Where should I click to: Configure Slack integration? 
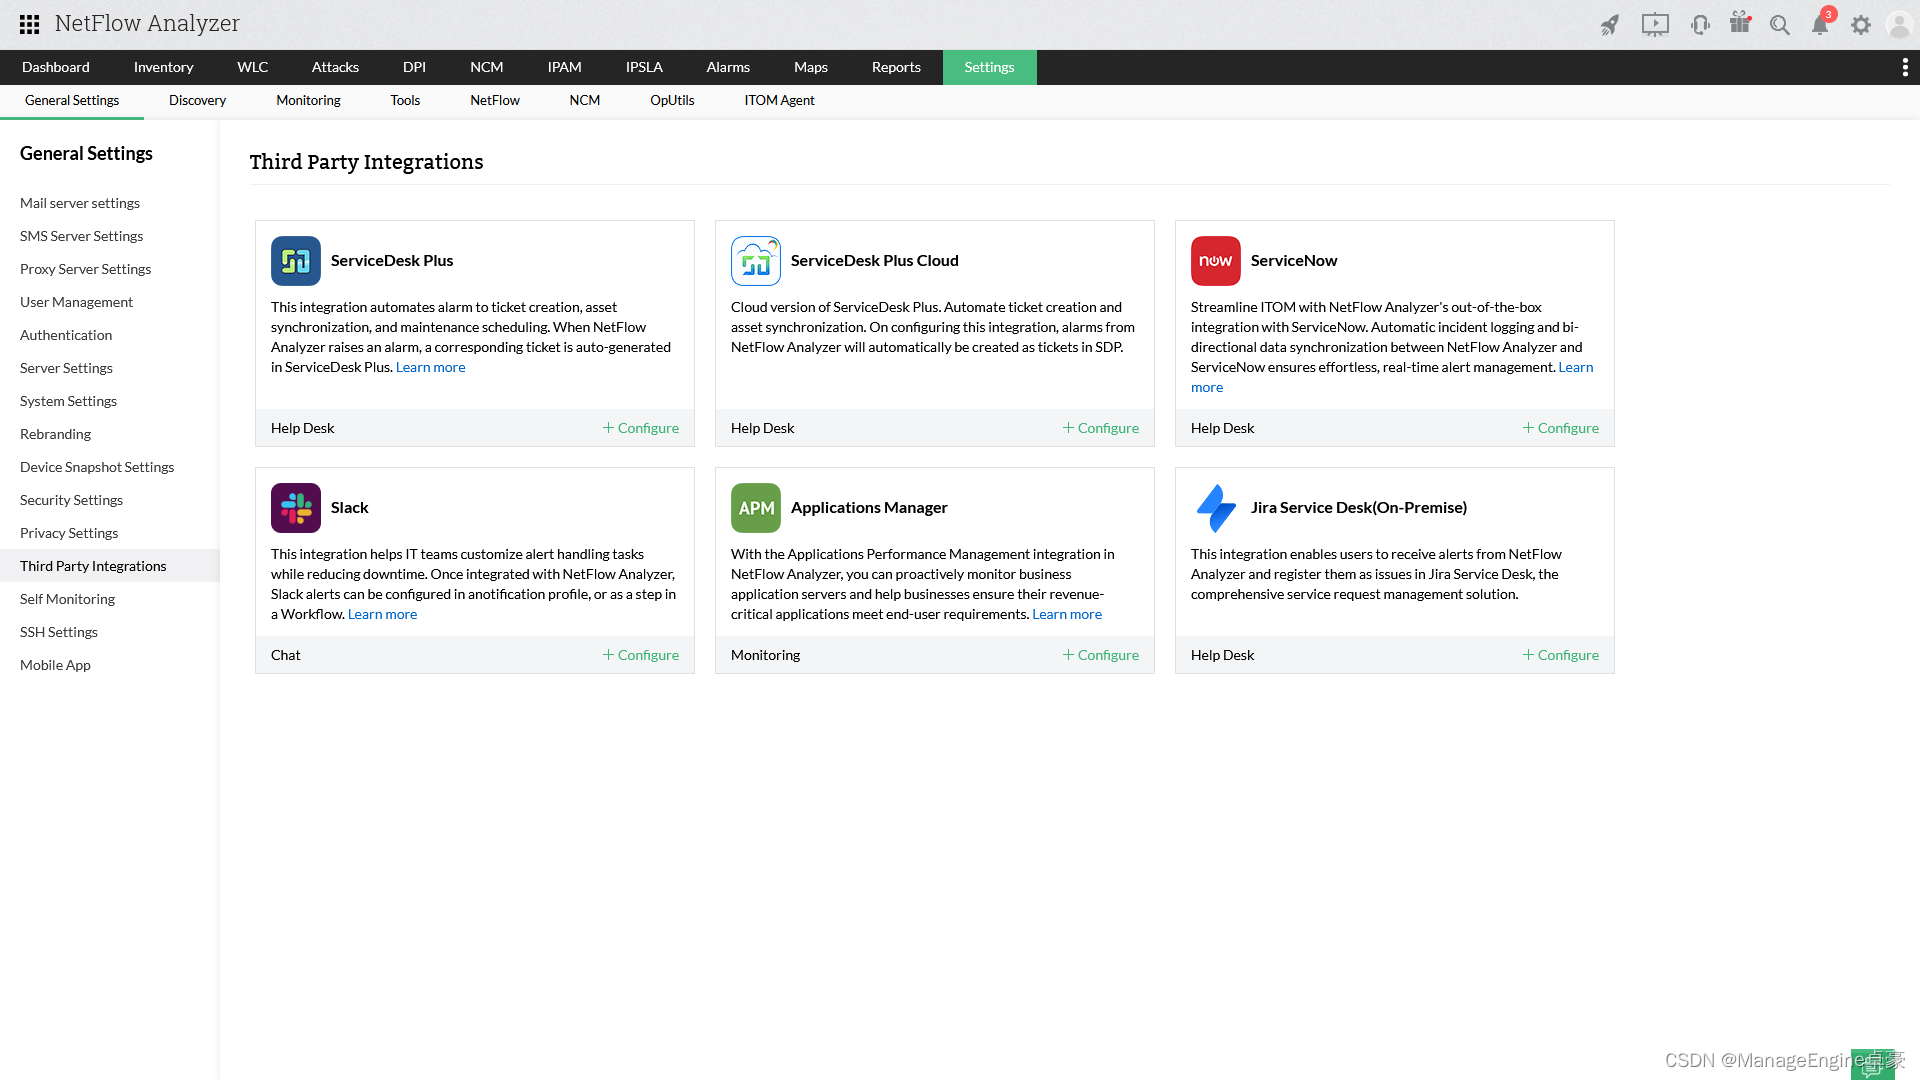pos(641,655)
